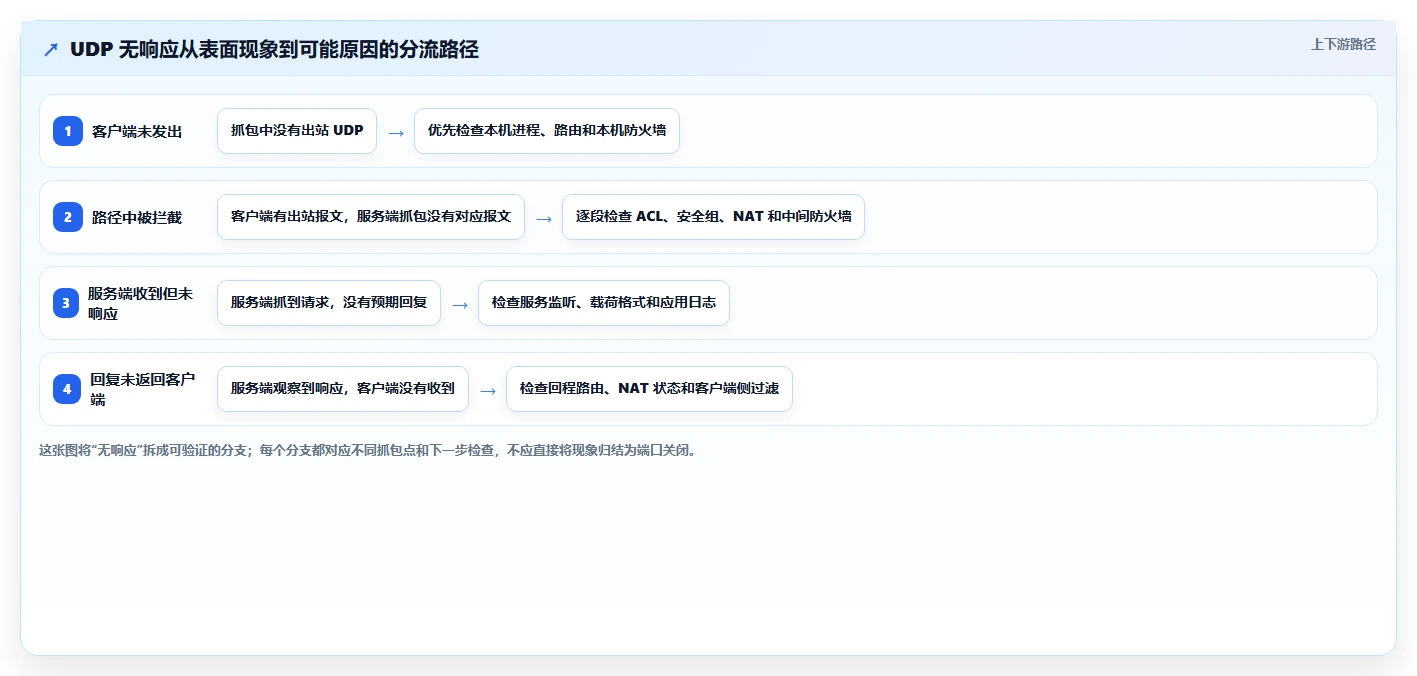Screen dimensions: 1417x676
Task: Click the '客户端未发出' row label
Action: (x=137, y=131)
